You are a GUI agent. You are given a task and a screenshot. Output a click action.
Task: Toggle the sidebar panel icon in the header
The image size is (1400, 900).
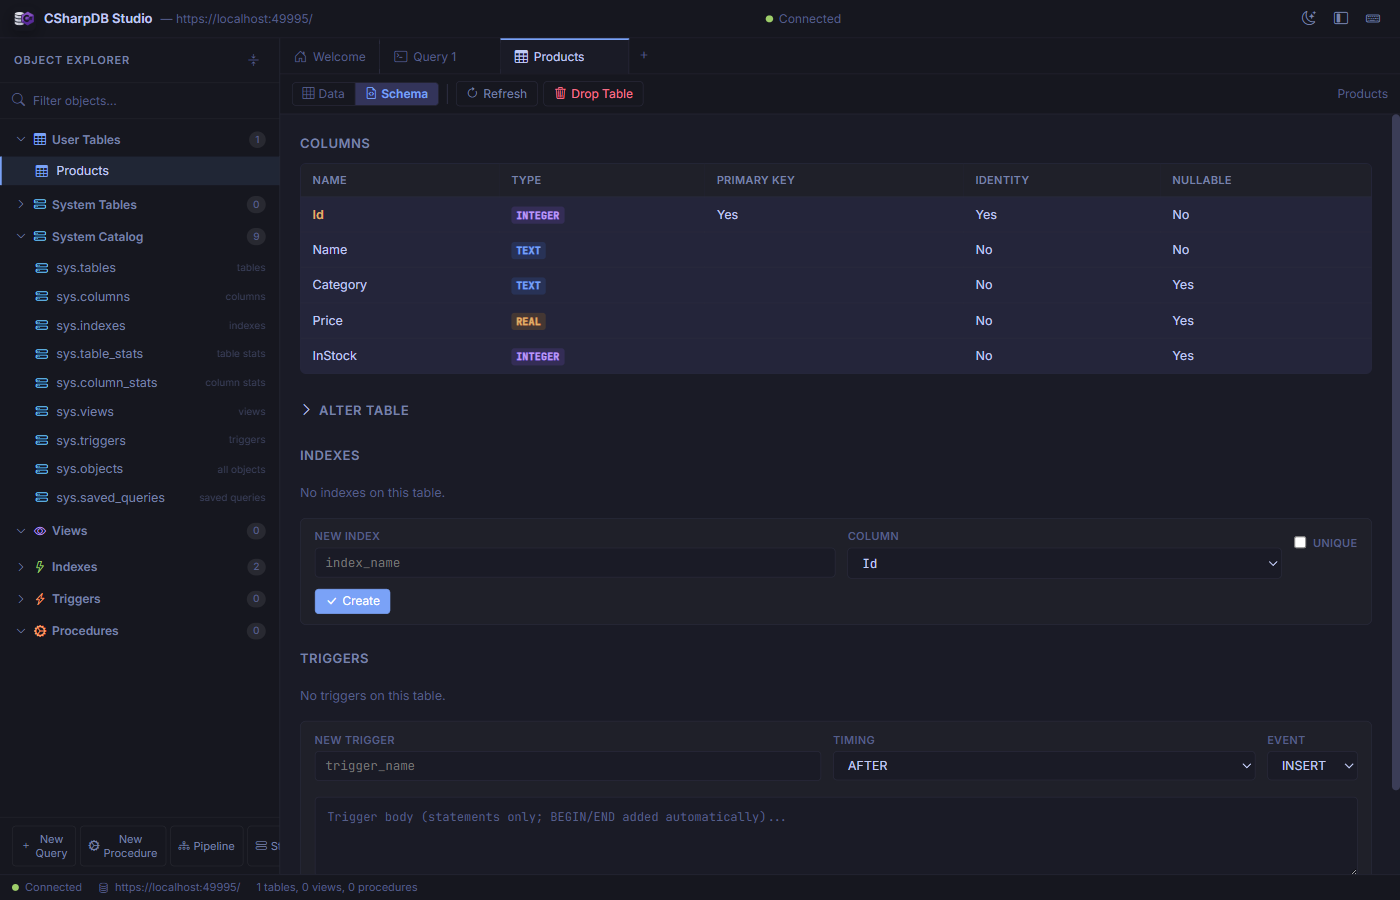[1341, 18]
